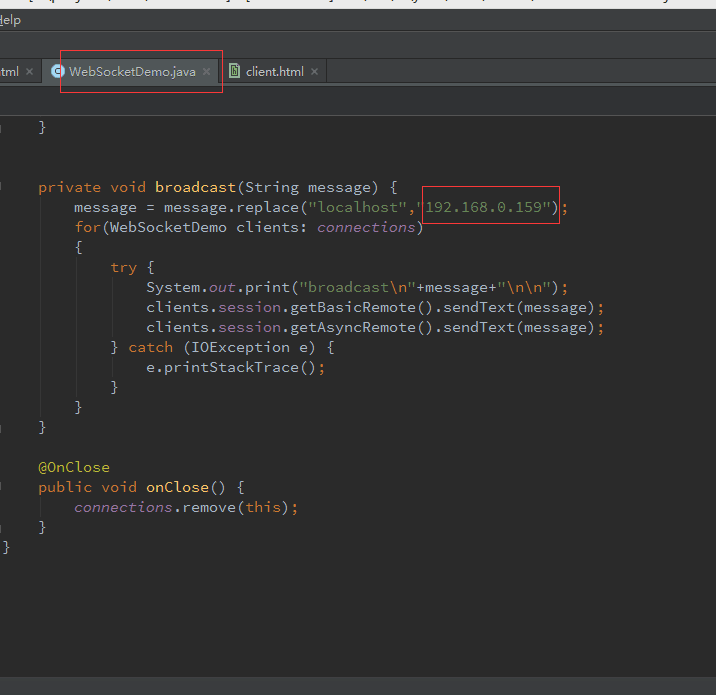Close the WebSocketDemo.java tab
The height and width of the screenshot is (695, 716).
point(207,72)
